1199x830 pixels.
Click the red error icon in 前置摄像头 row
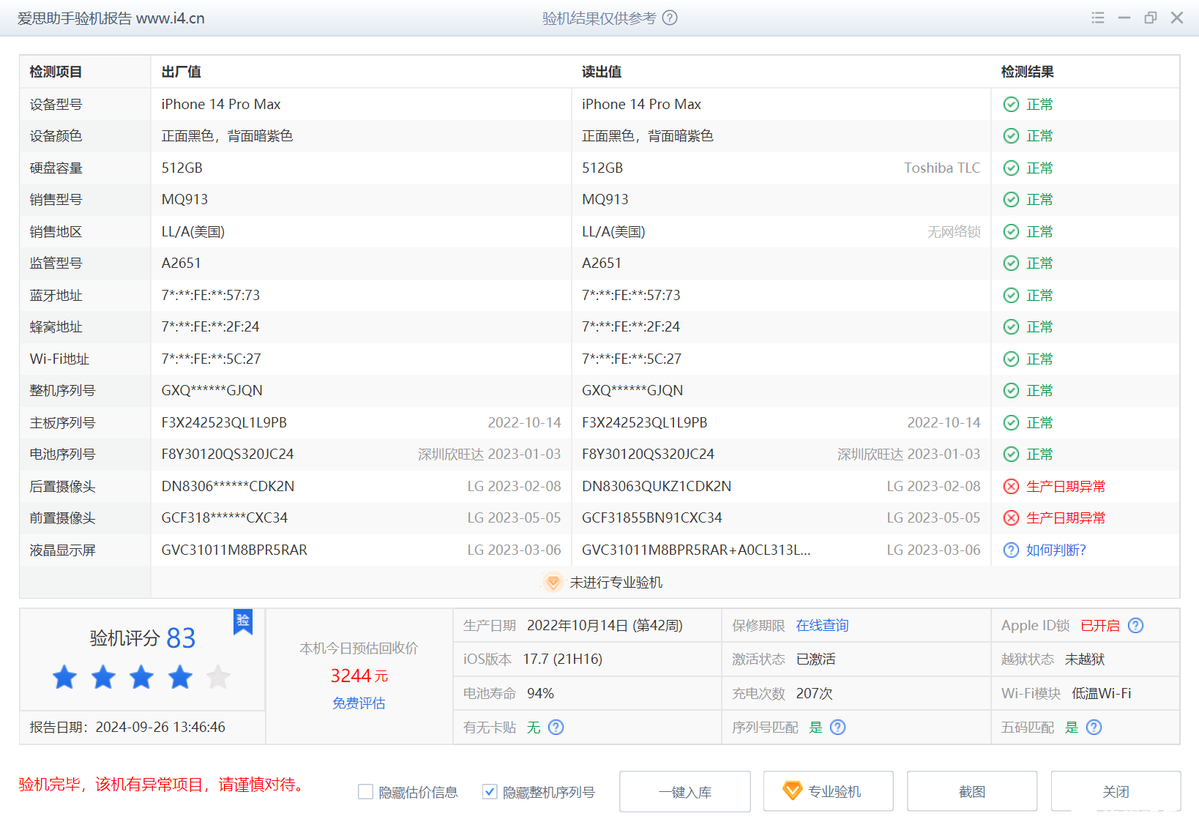click(1011, 518)
